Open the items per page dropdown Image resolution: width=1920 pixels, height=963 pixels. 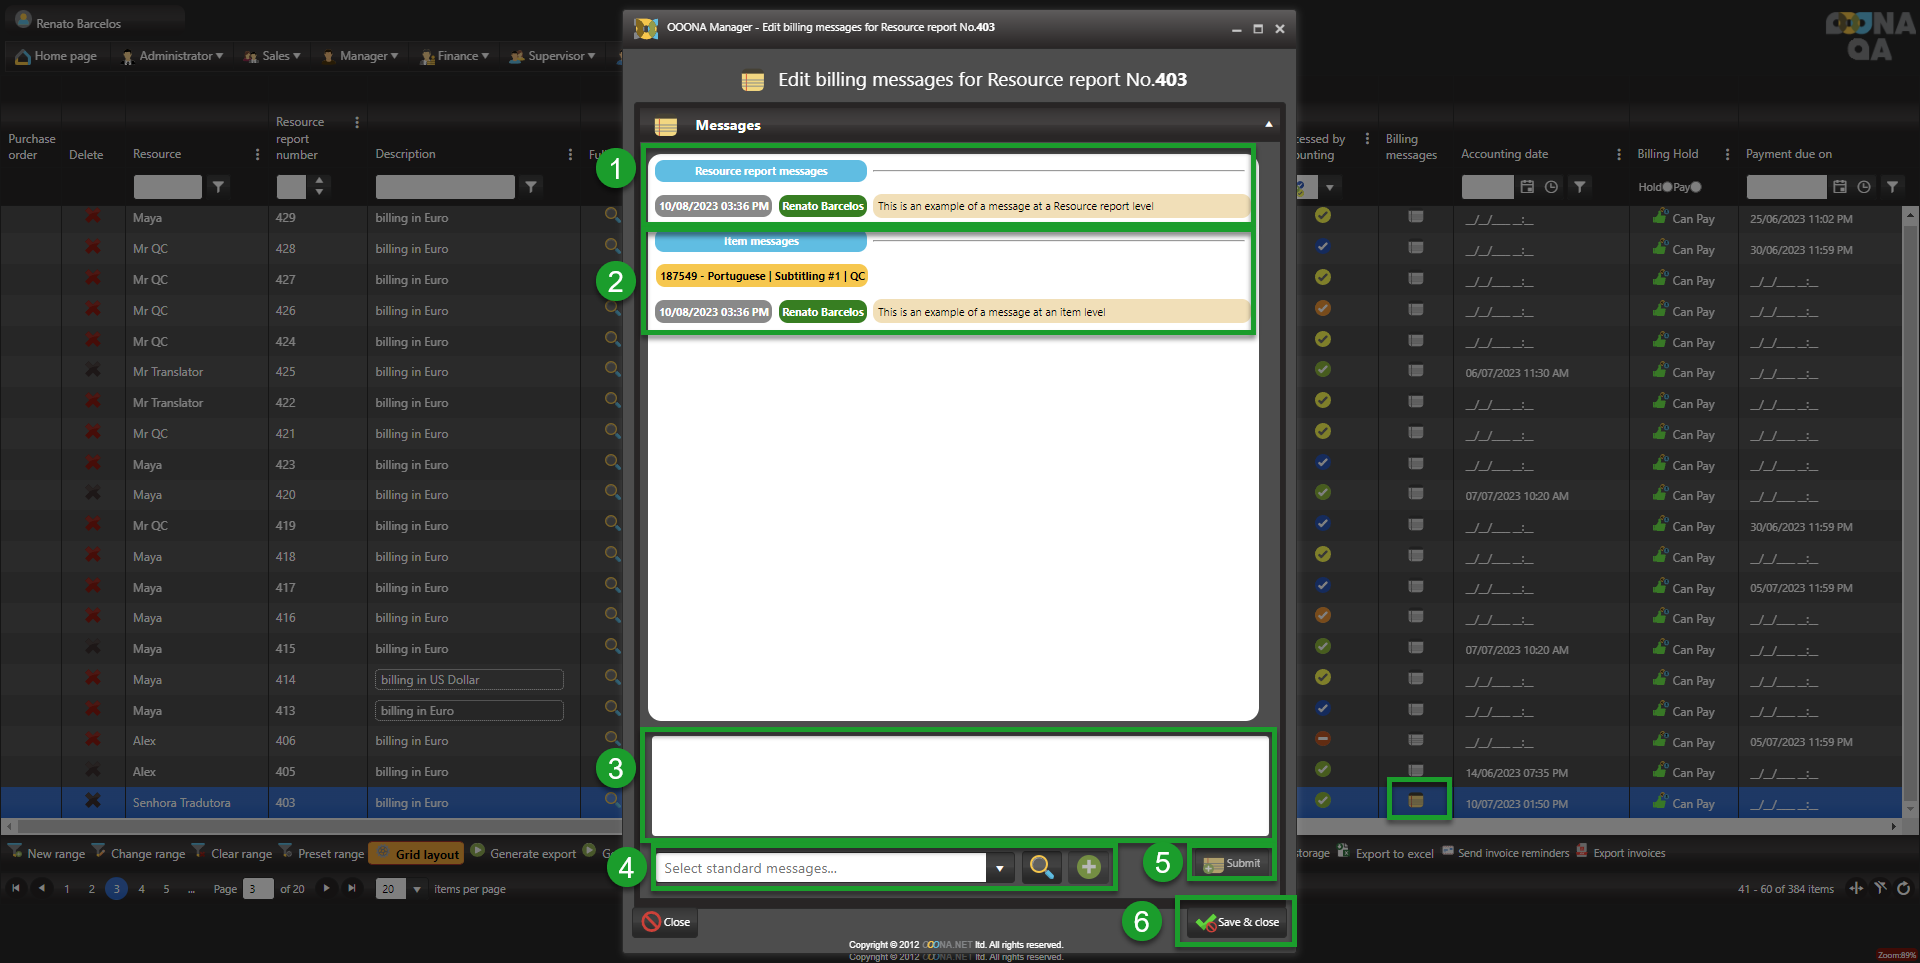coord(417,889)
